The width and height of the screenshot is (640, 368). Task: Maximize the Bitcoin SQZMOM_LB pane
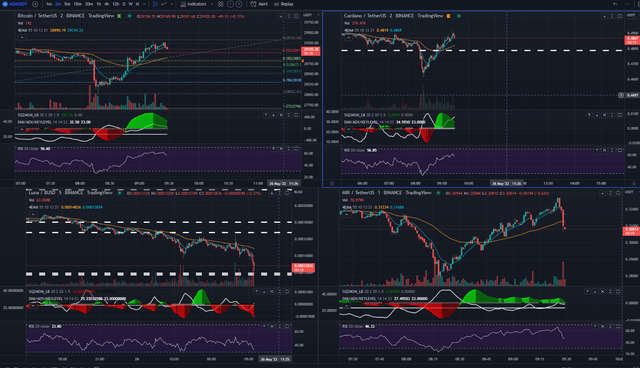[296, 115]
